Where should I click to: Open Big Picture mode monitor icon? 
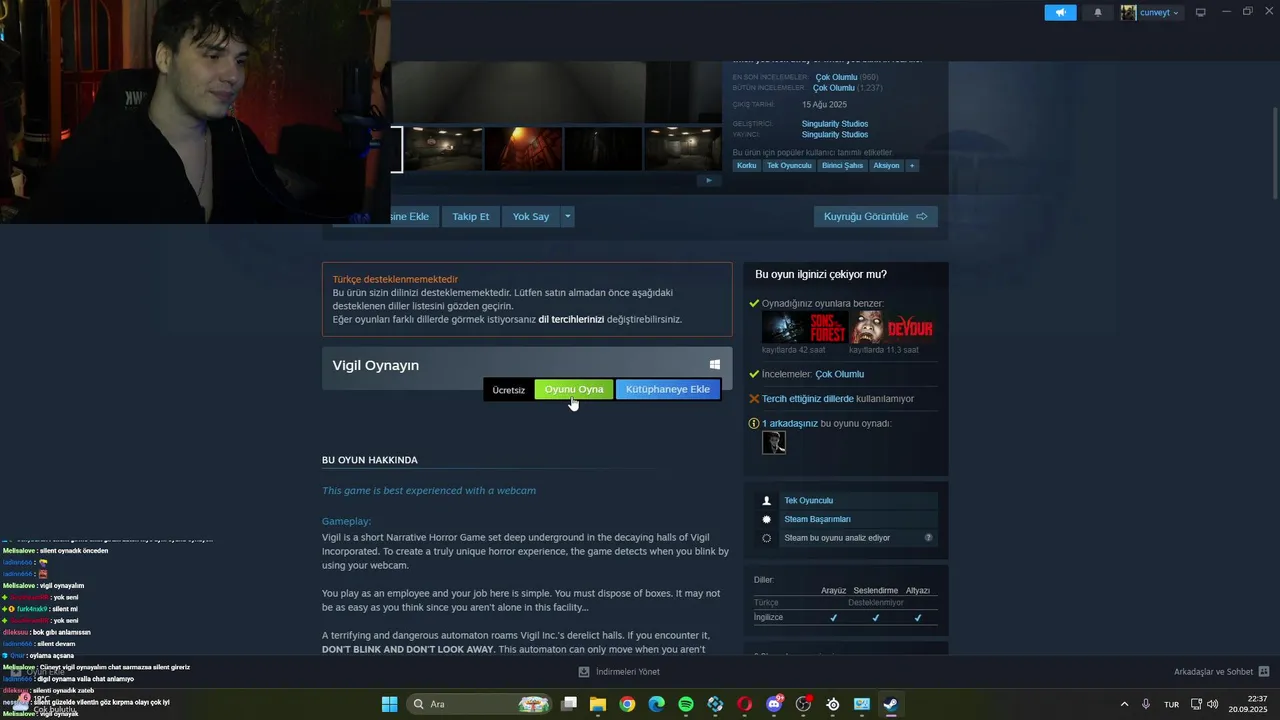pyautogui.click(x=1201, y=12)
